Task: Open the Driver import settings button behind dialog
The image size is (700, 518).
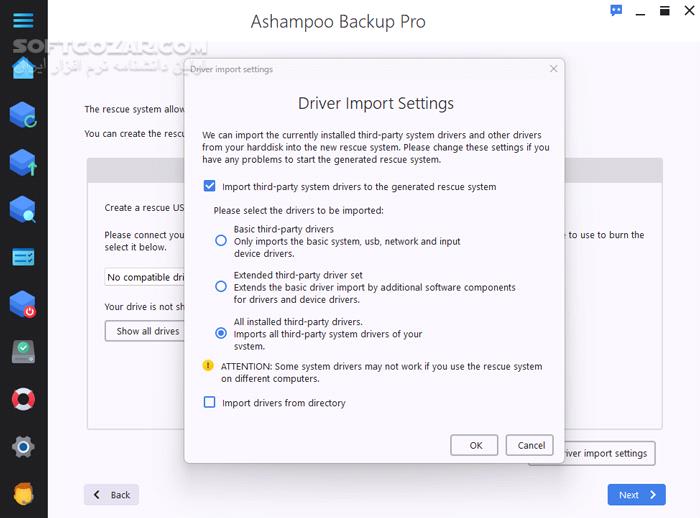Action: [x=610, y=453]
